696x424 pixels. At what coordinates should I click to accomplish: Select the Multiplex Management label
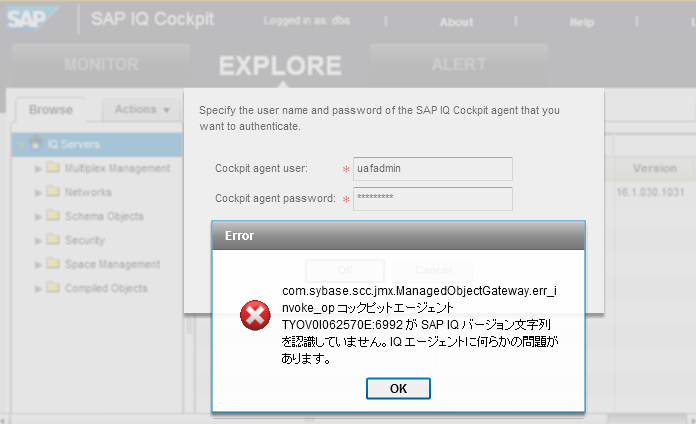click(117, 168)
